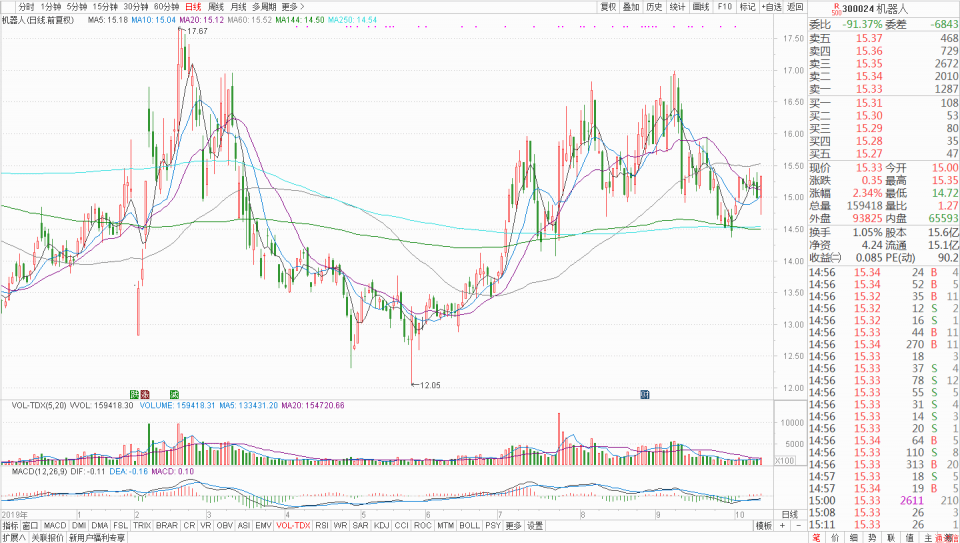Click the 17.67 high price marker
Screen dimensions: 960x543
pos(195,30)
